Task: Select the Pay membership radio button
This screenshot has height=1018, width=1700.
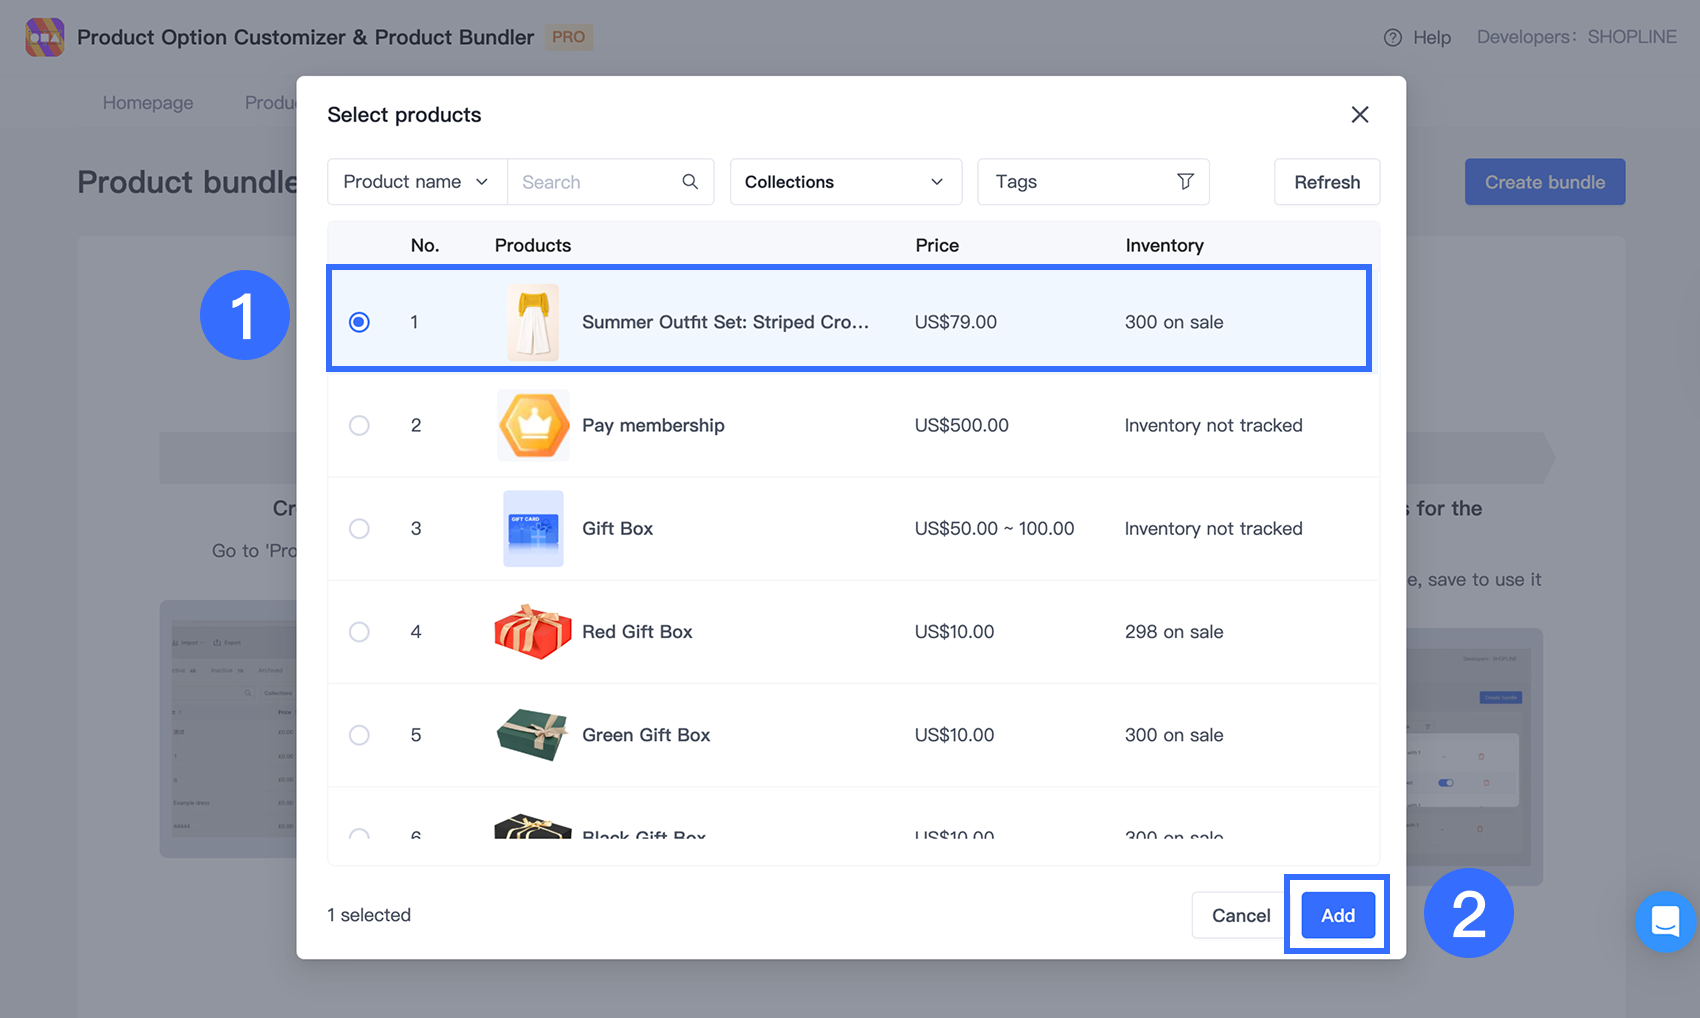Action: point(359,425)
